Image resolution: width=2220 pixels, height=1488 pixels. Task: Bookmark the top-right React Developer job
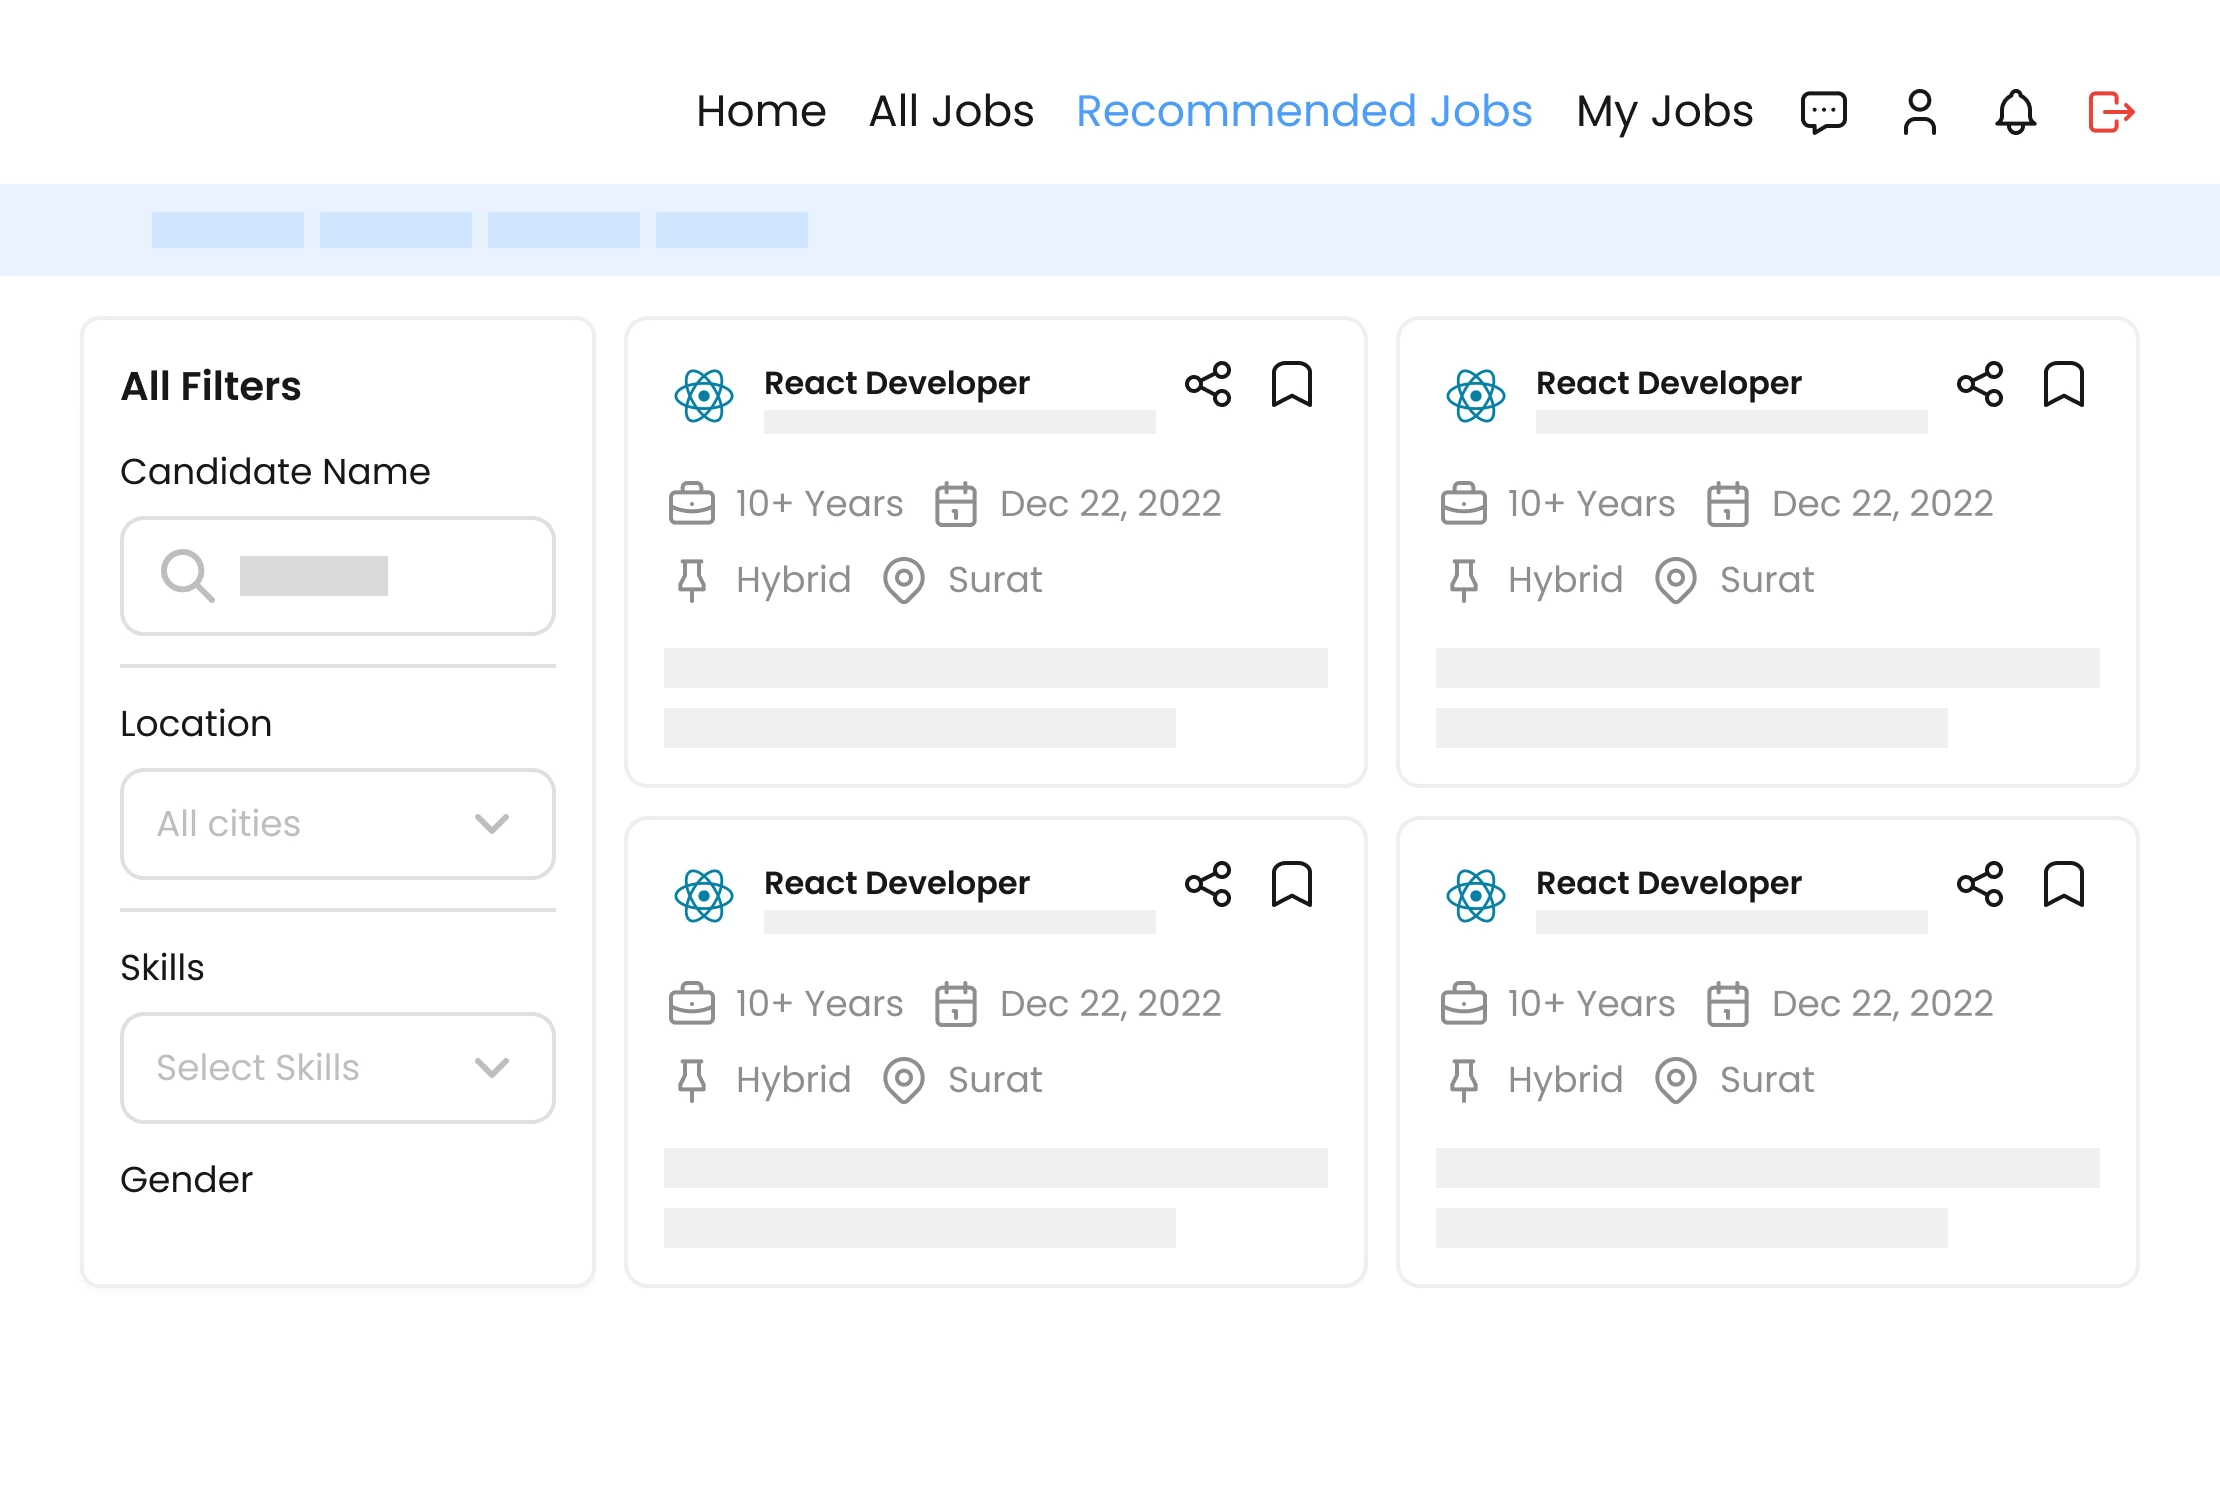pyautogui.click(x=2064, y=384)
